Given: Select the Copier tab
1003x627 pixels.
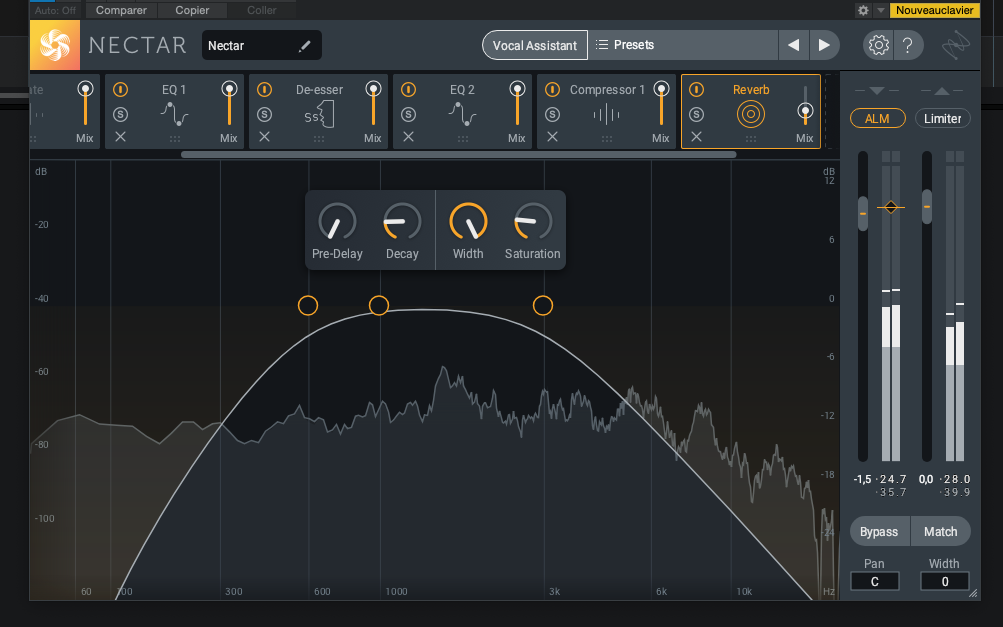Looking at the screenshot, I should coord(192,10).
